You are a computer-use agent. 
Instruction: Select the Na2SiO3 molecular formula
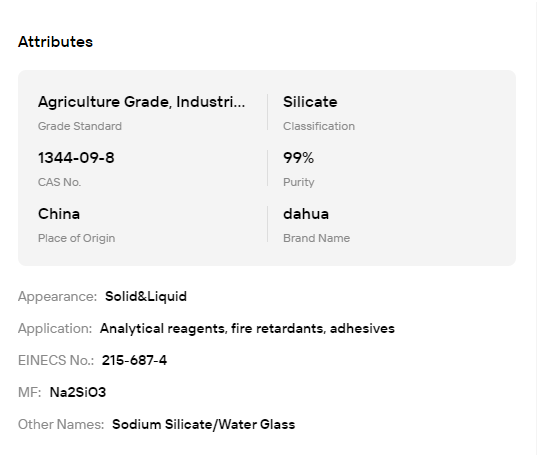(78, 392)
